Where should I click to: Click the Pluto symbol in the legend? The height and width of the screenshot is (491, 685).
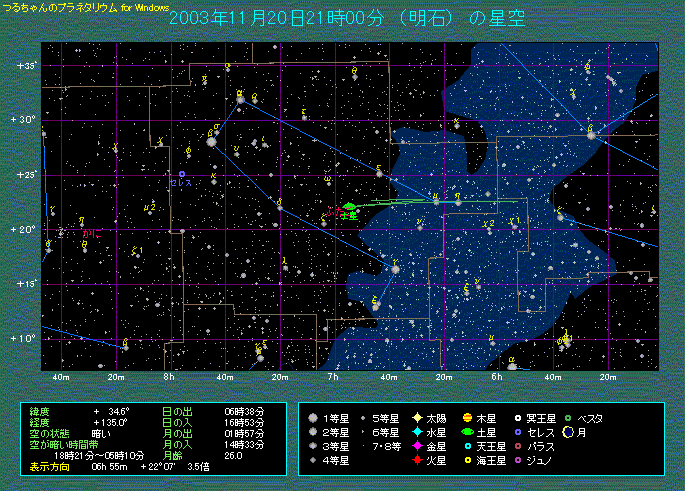click(x=517, y=418)
